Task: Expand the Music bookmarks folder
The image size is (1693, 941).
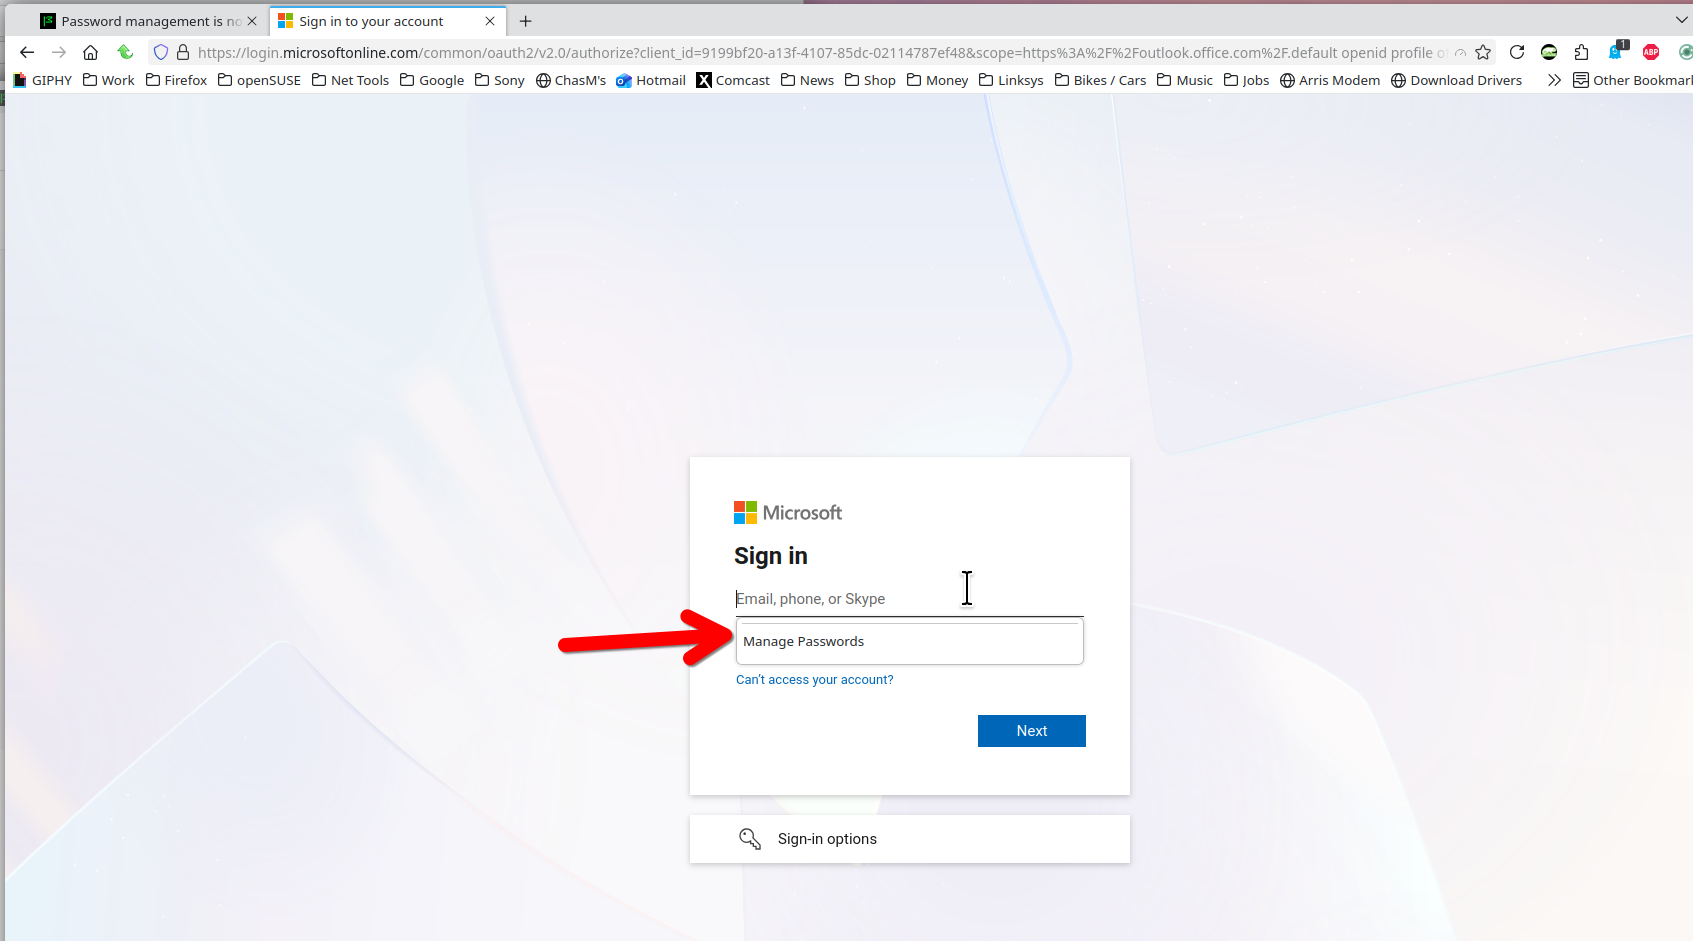Action: coord(1185,80)
